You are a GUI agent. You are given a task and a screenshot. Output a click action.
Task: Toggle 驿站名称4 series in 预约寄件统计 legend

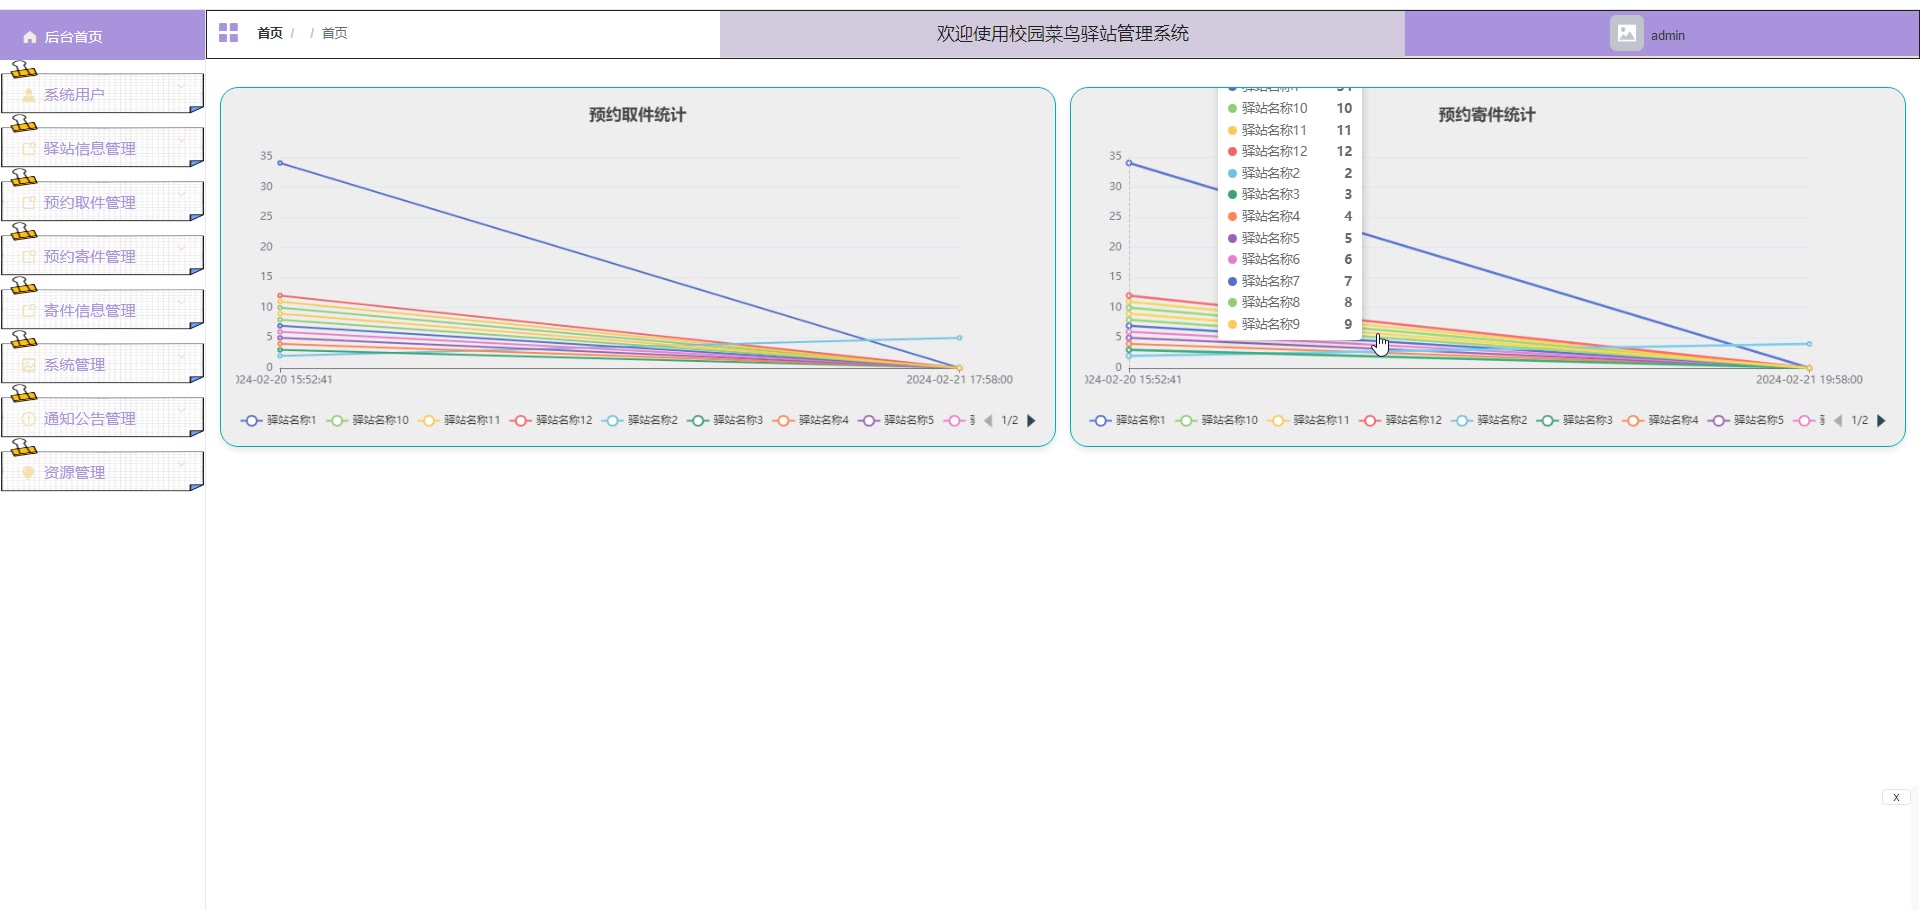click(1660, 421)
